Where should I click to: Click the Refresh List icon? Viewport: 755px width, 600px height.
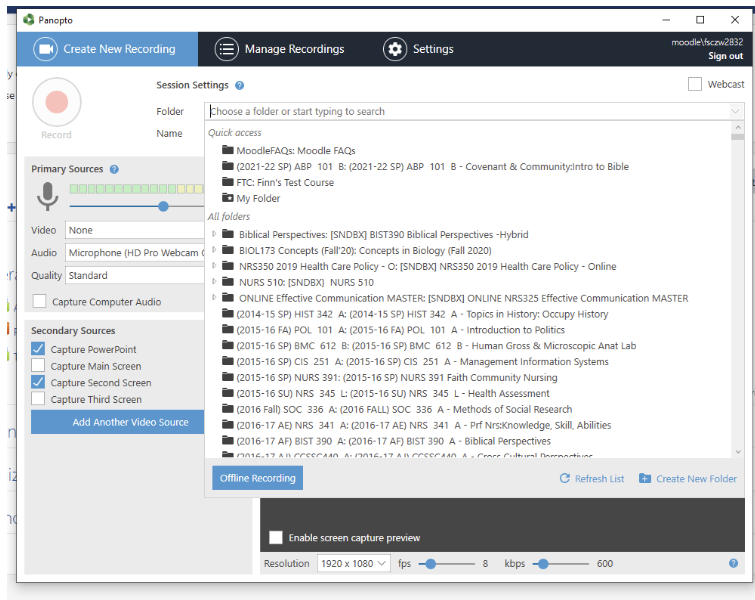pyautogui.click(x=565, y=479)
